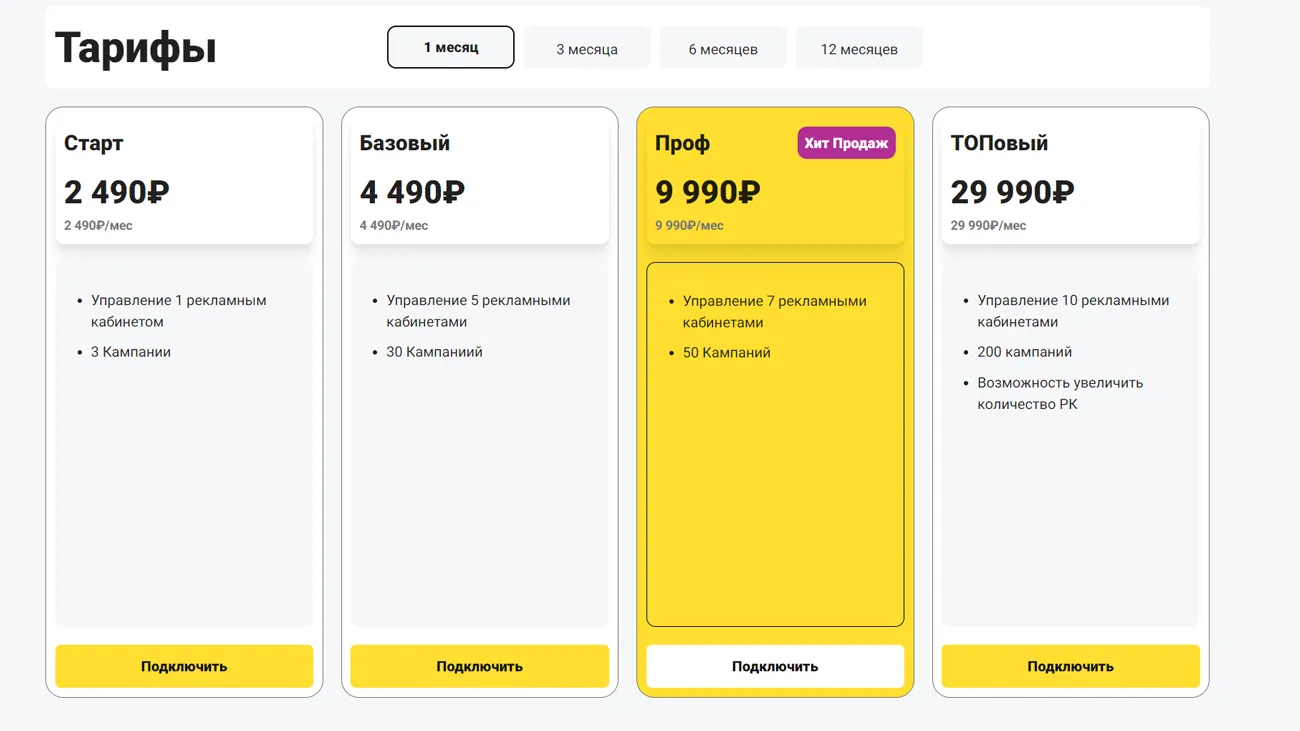The width and height of the screenshot is (1300, 731).
Task: Click the "ТОПовый" plan title
Action: (x=999, y=143)
